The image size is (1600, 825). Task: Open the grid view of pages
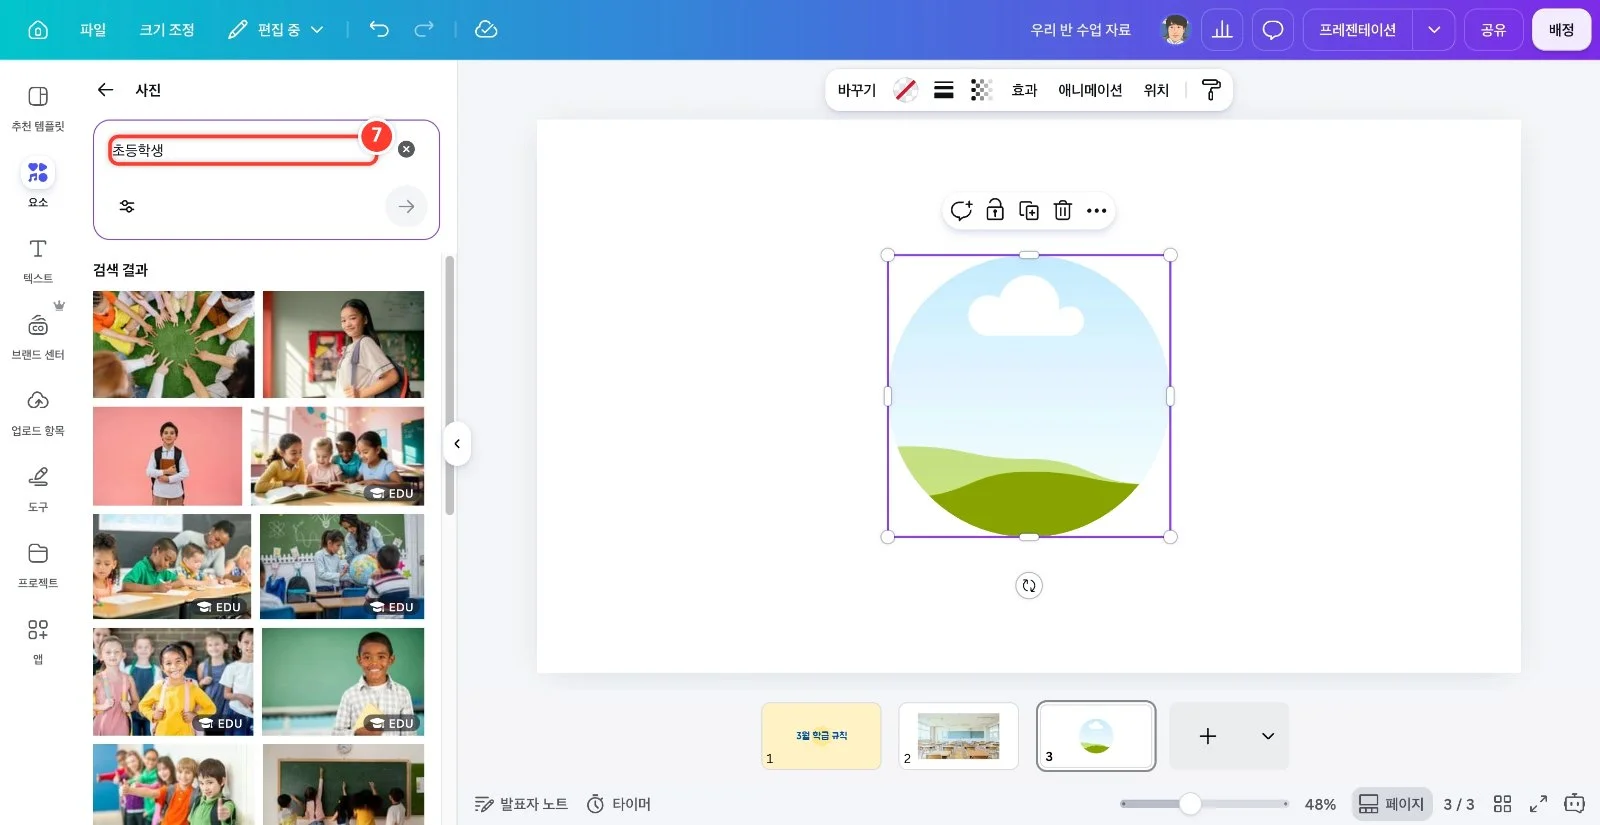[x=1502, y=804]
